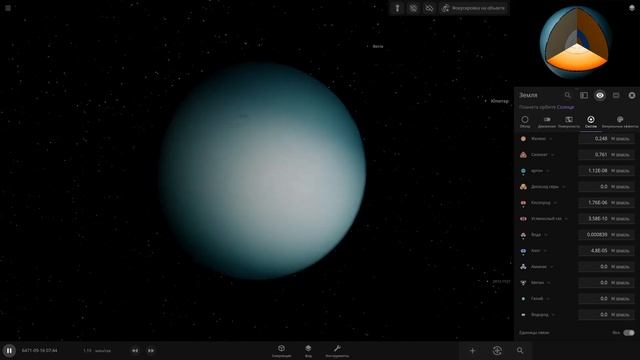Expand the Iron row dropdown arrow
Screen dimensions: 640x360
551,139
